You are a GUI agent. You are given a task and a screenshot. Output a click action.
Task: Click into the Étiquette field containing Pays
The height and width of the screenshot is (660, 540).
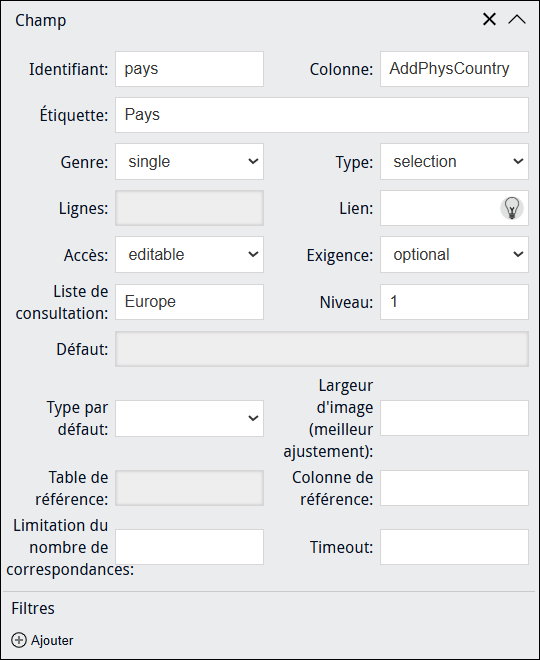322,115
